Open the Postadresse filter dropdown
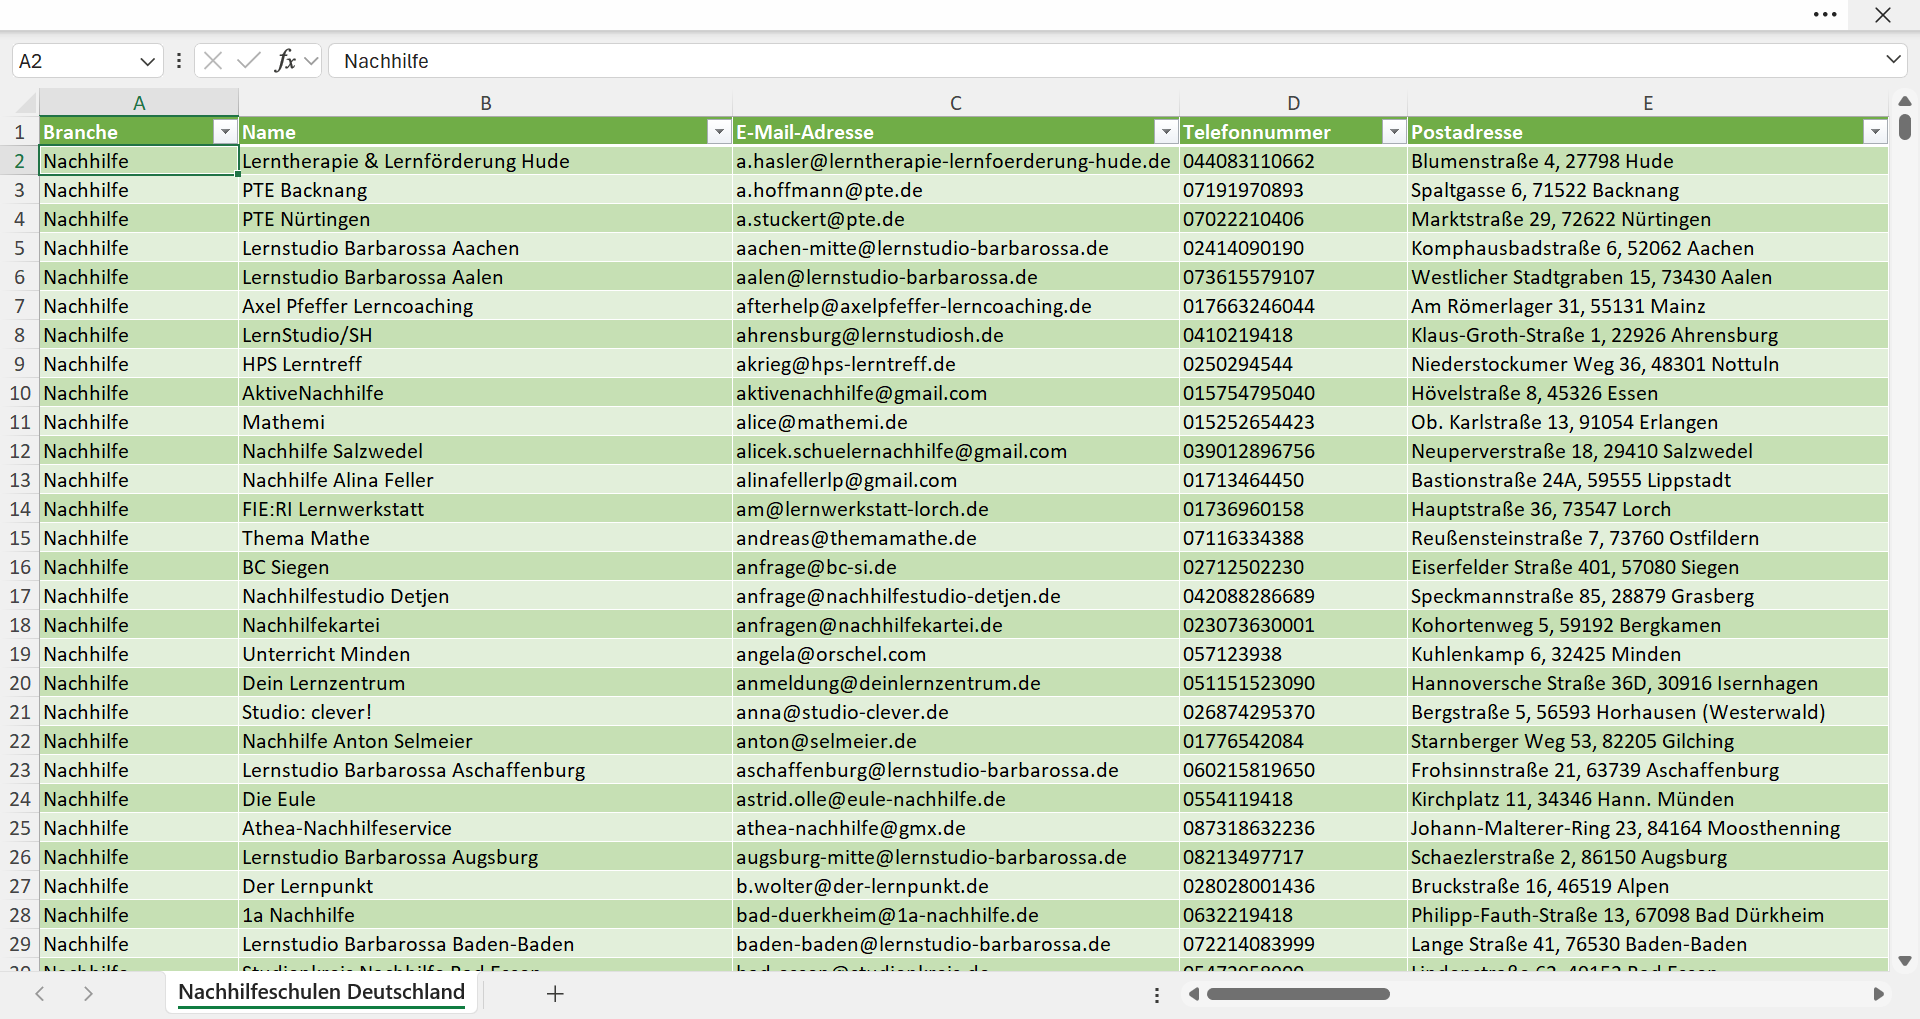 pos(1875,132)
